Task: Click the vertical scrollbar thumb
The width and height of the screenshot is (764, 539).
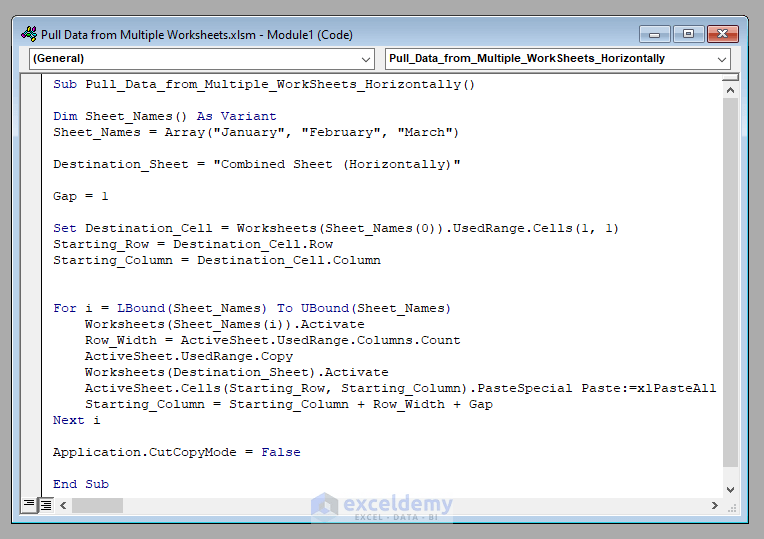Action: coord(730,283)
